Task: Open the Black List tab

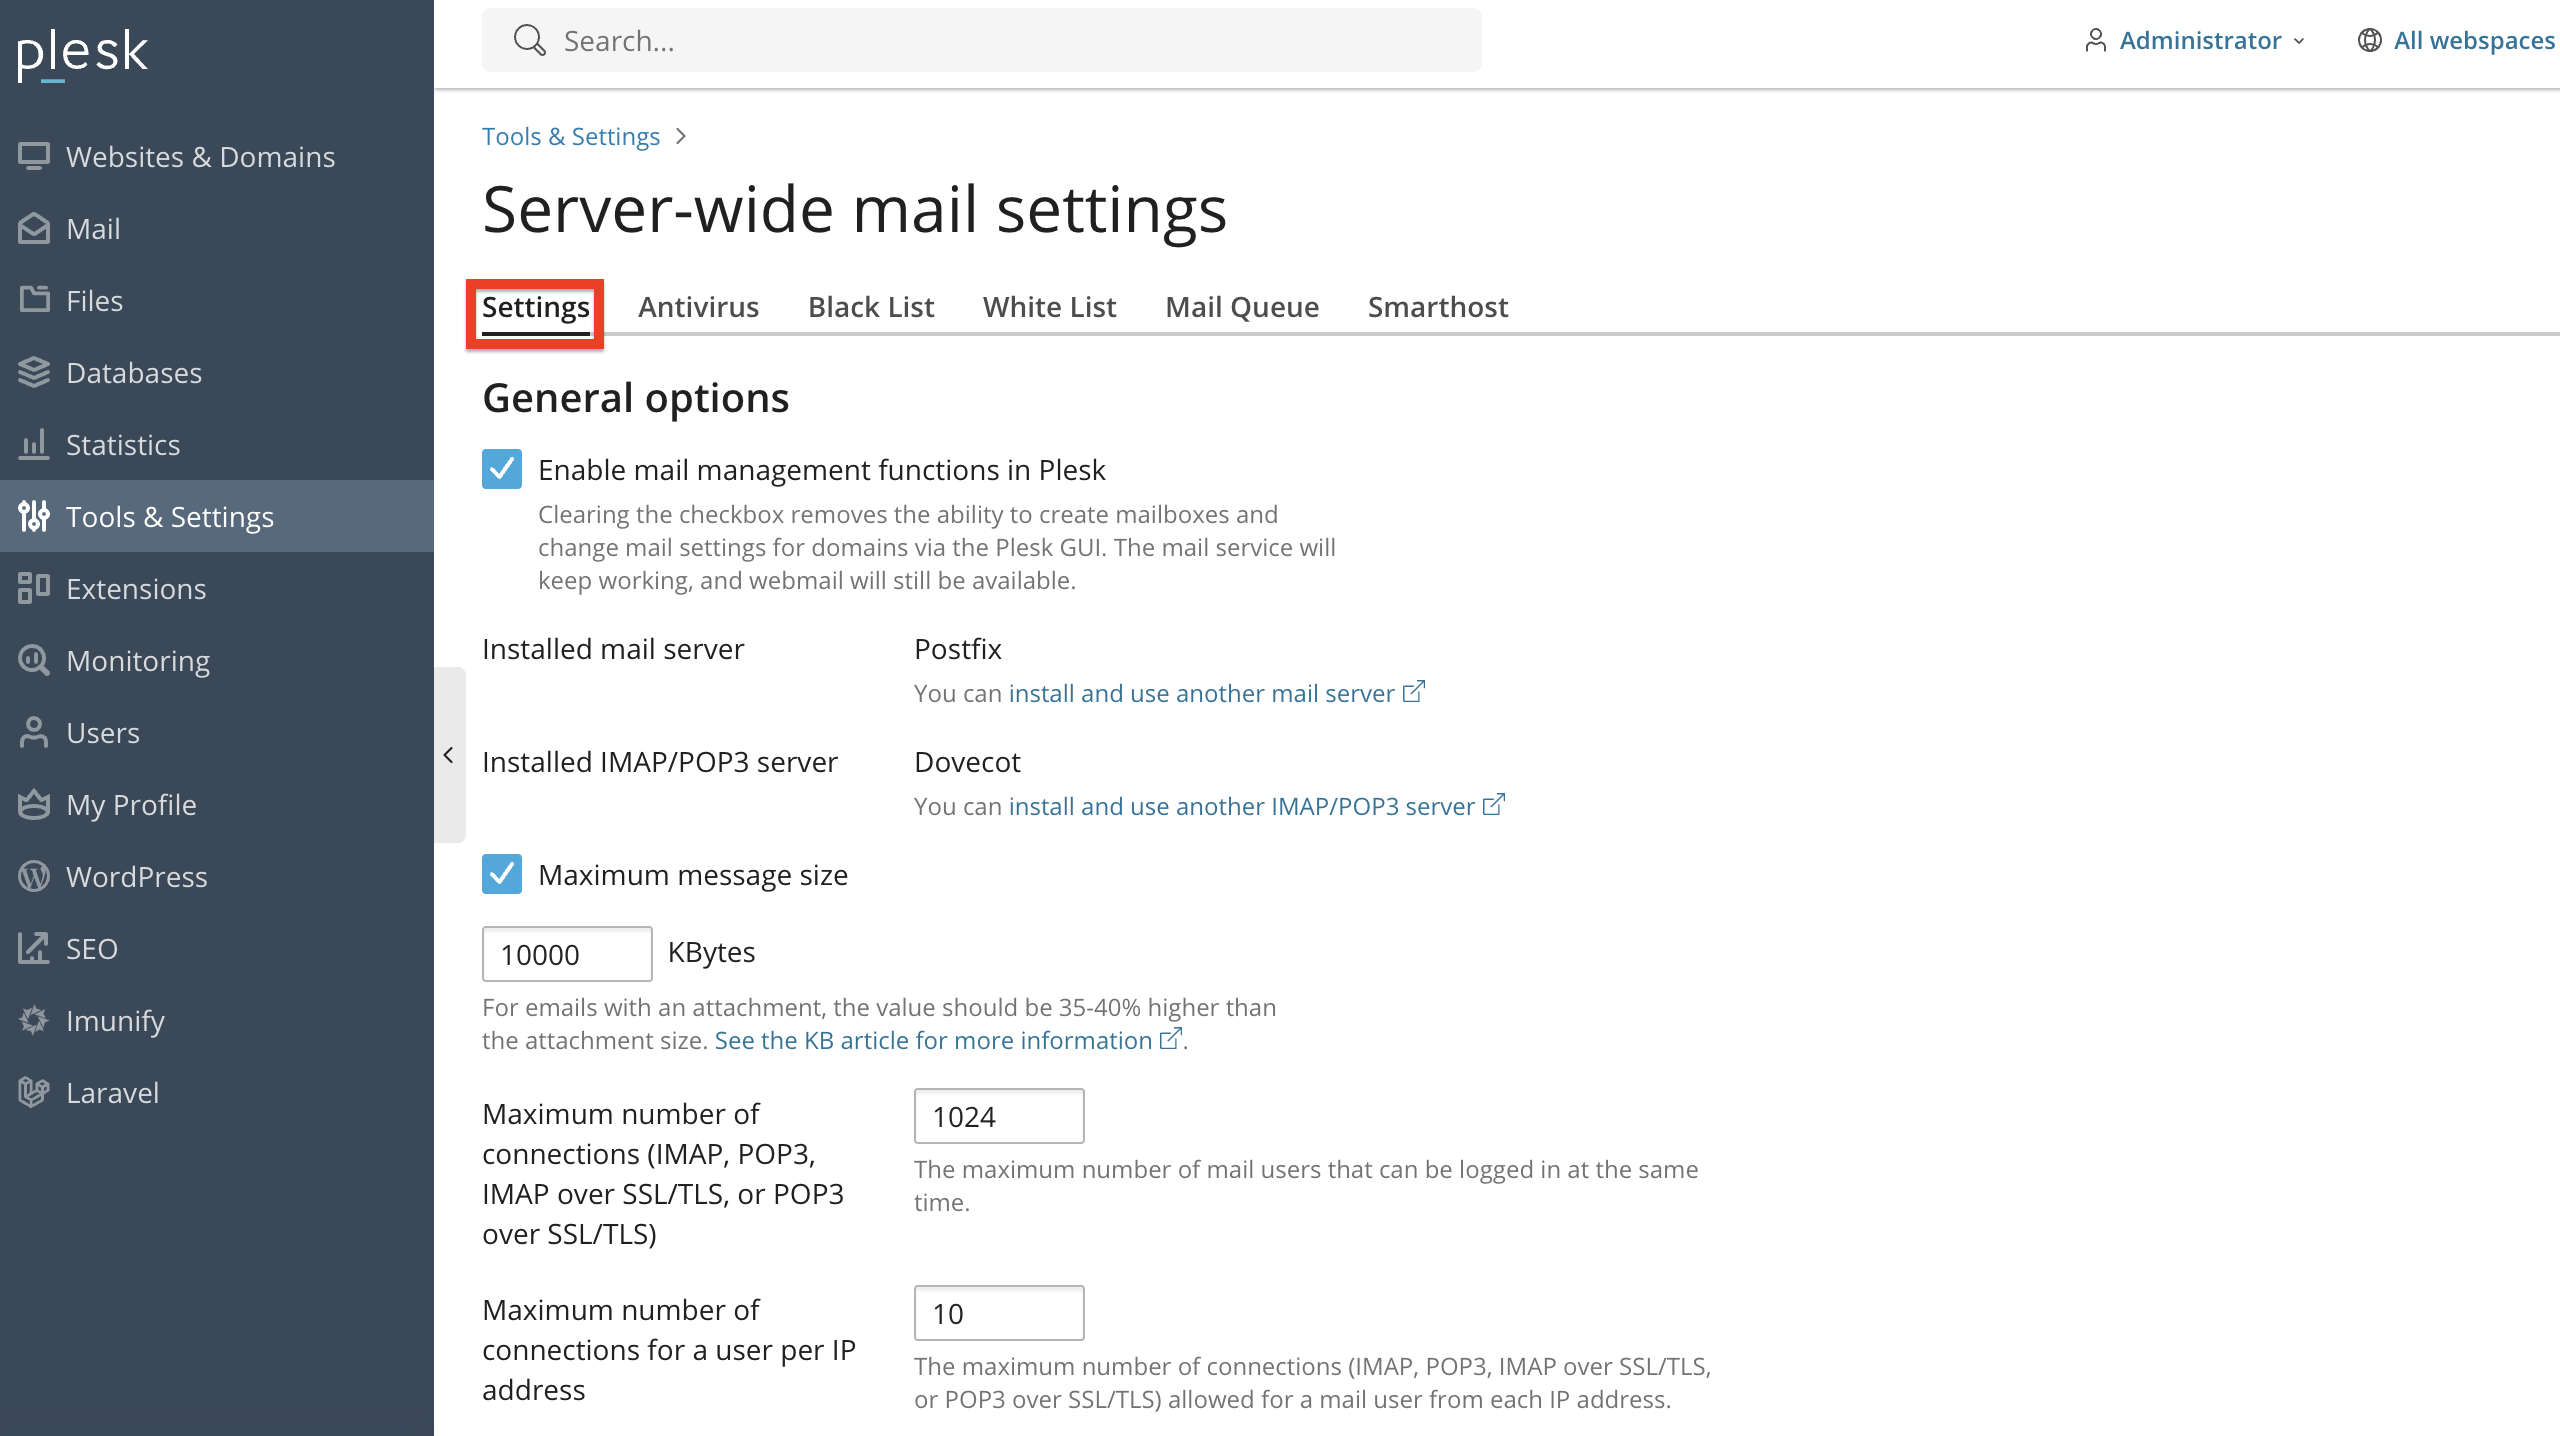Action: tap(871, 307)
